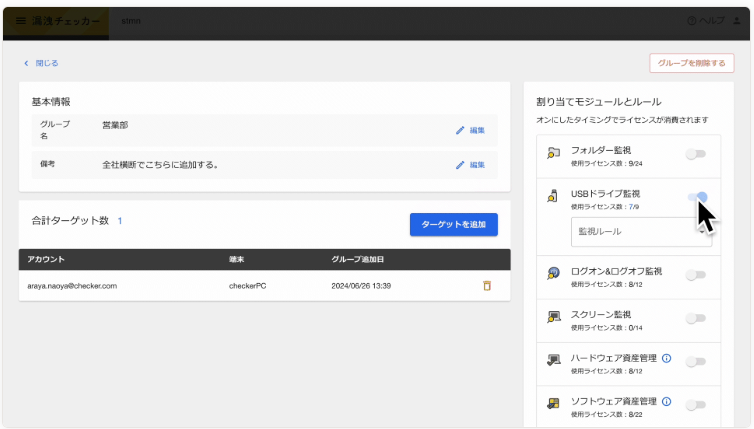
Task: Select araya.naoya@checker.com account cell
Action: 72,286
